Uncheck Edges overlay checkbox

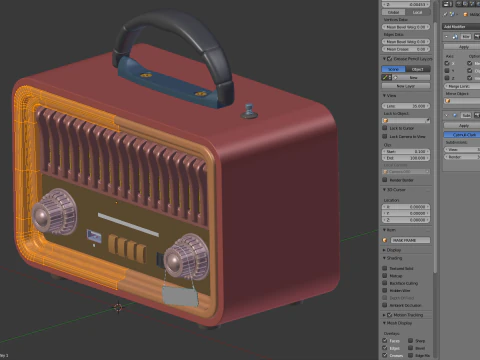(385, 348)
